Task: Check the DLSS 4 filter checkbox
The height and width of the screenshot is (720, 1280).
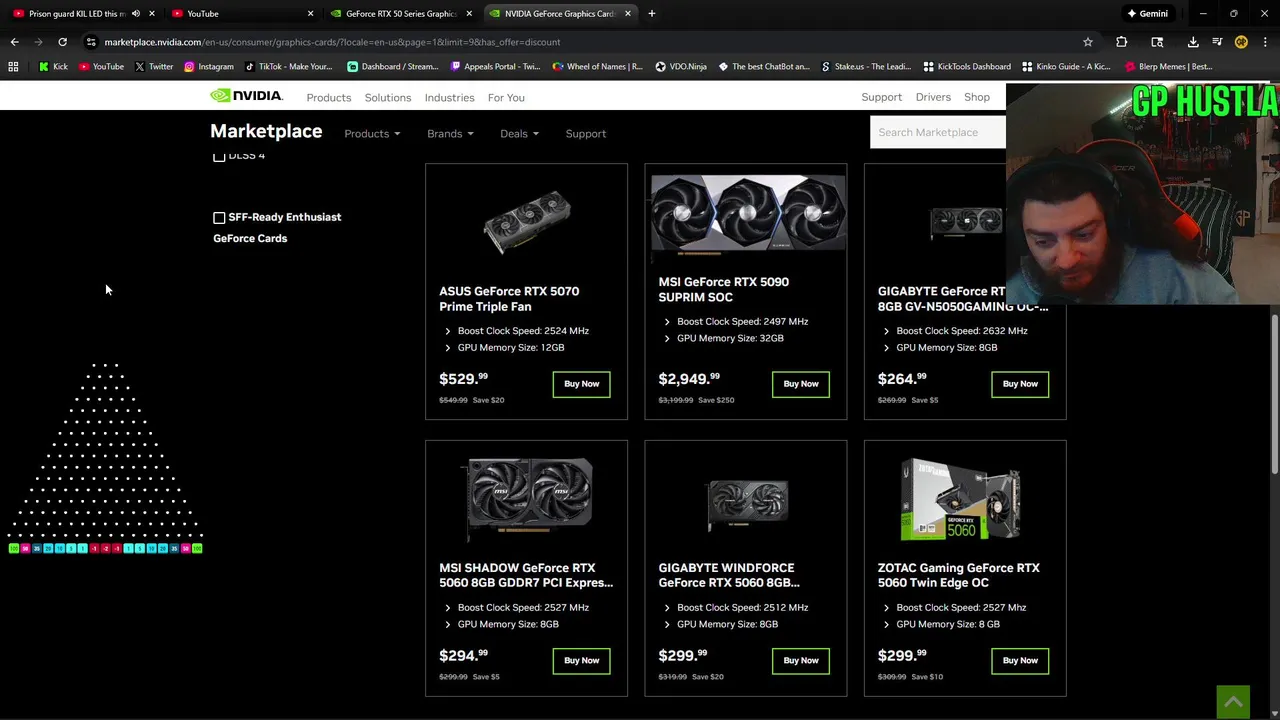Action: click(x=219, y=157)
